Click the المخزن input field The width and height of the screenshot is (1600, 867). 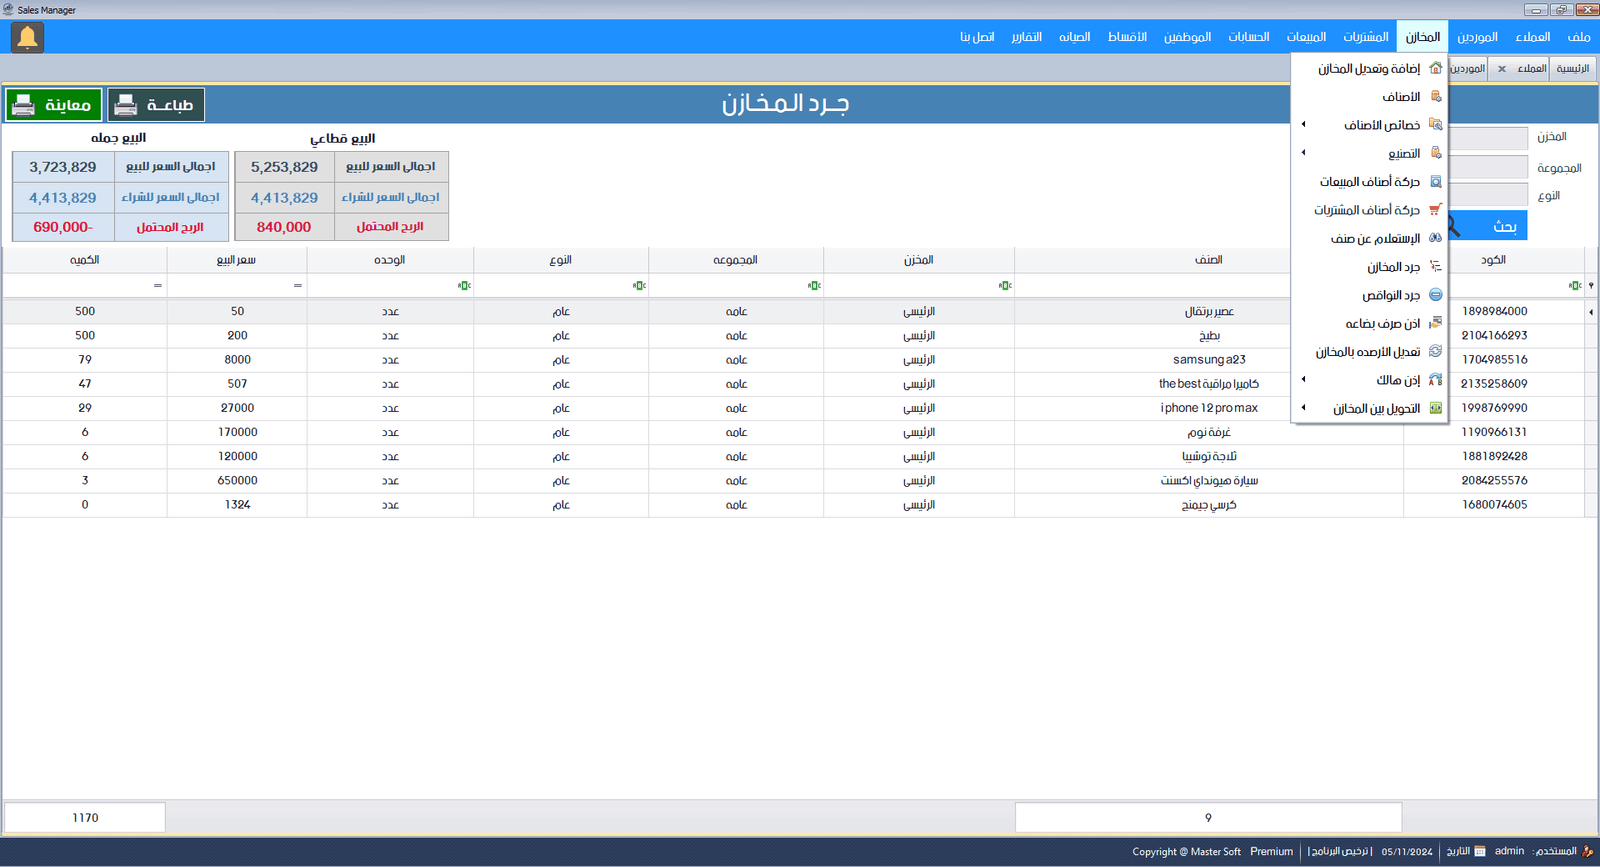tap(1488, 138)
